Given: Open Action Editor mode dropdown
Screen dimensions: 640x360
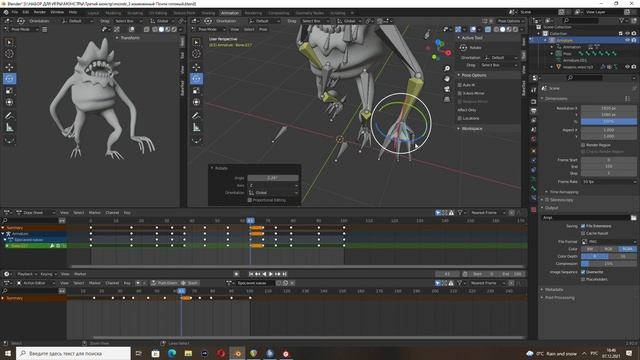Looking at the screenshot, I should 36,283.
